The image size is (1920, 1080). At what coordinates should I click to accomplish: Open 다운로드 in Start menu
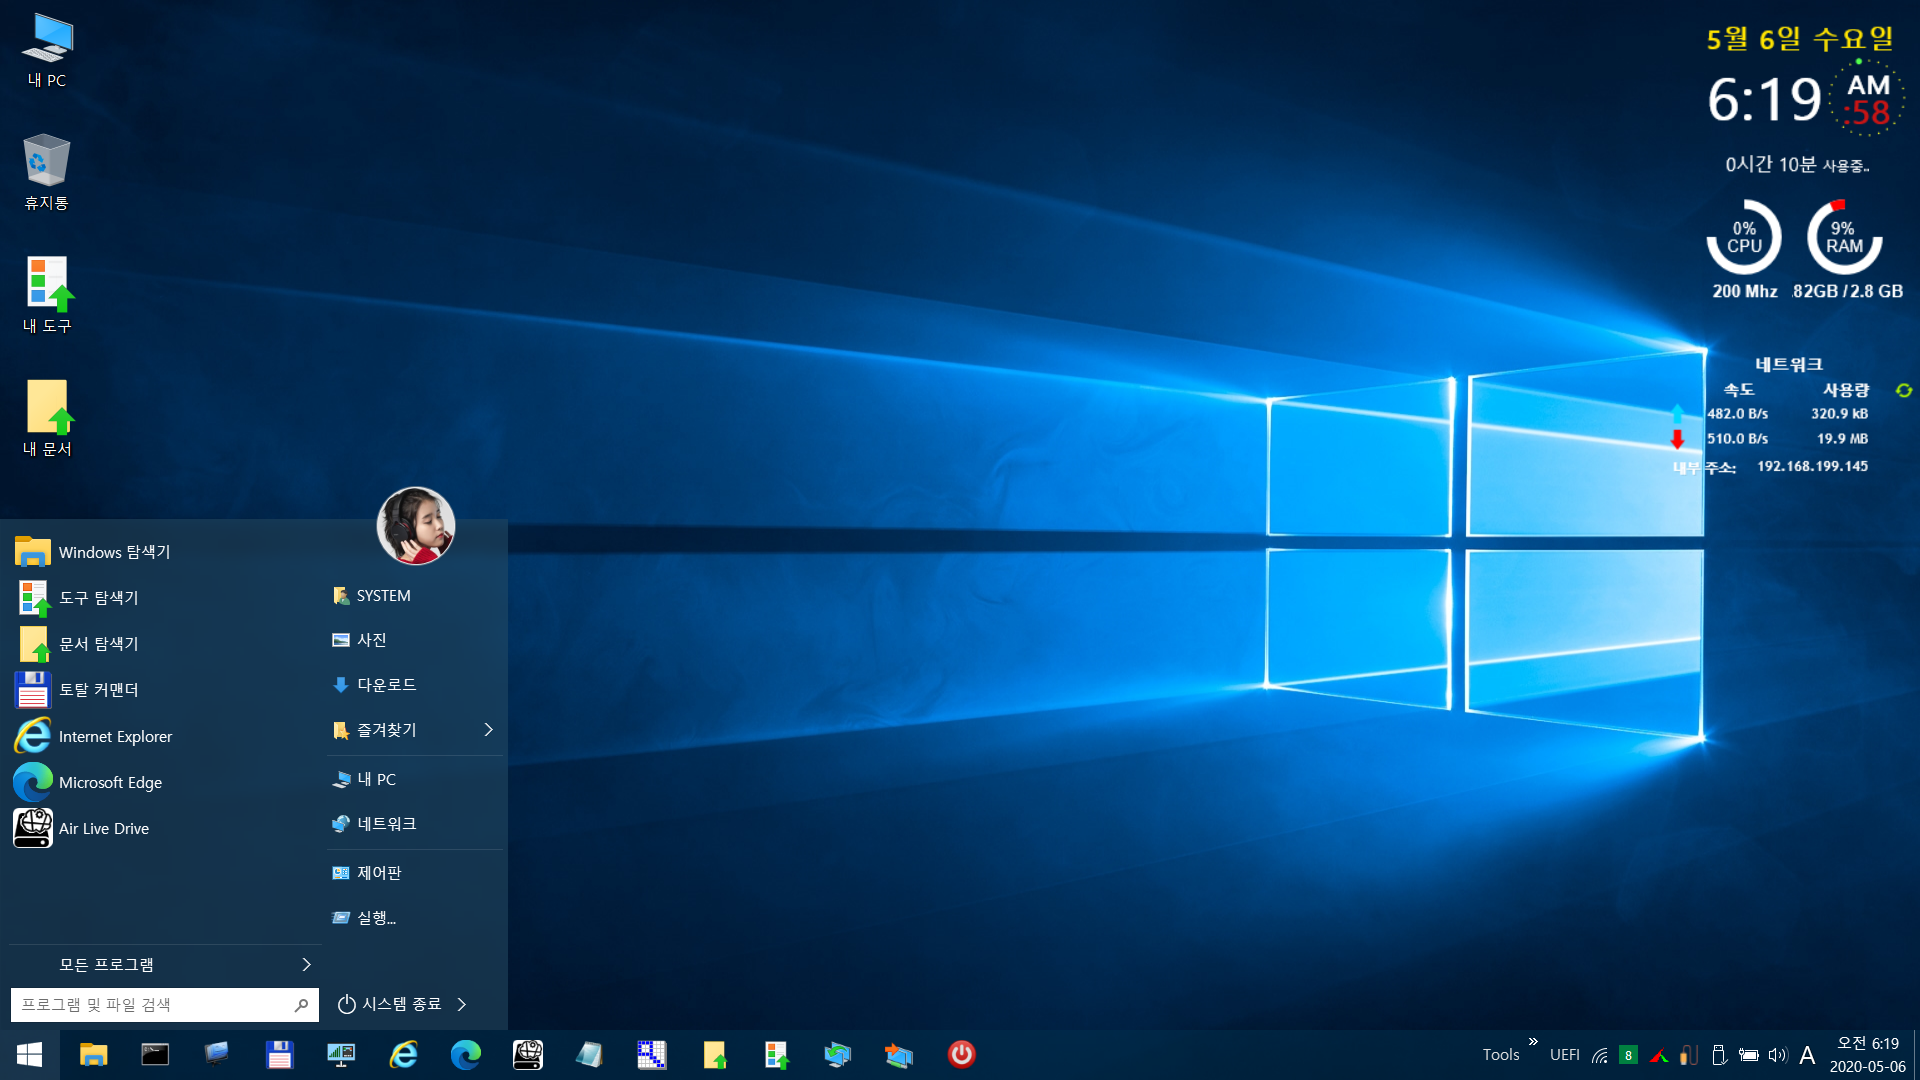(414, 685)
